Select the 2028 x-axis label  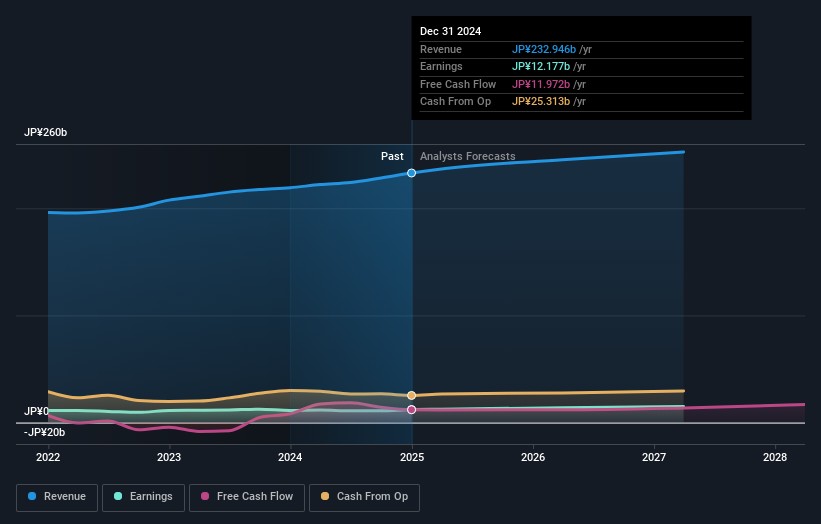[775, 457]
